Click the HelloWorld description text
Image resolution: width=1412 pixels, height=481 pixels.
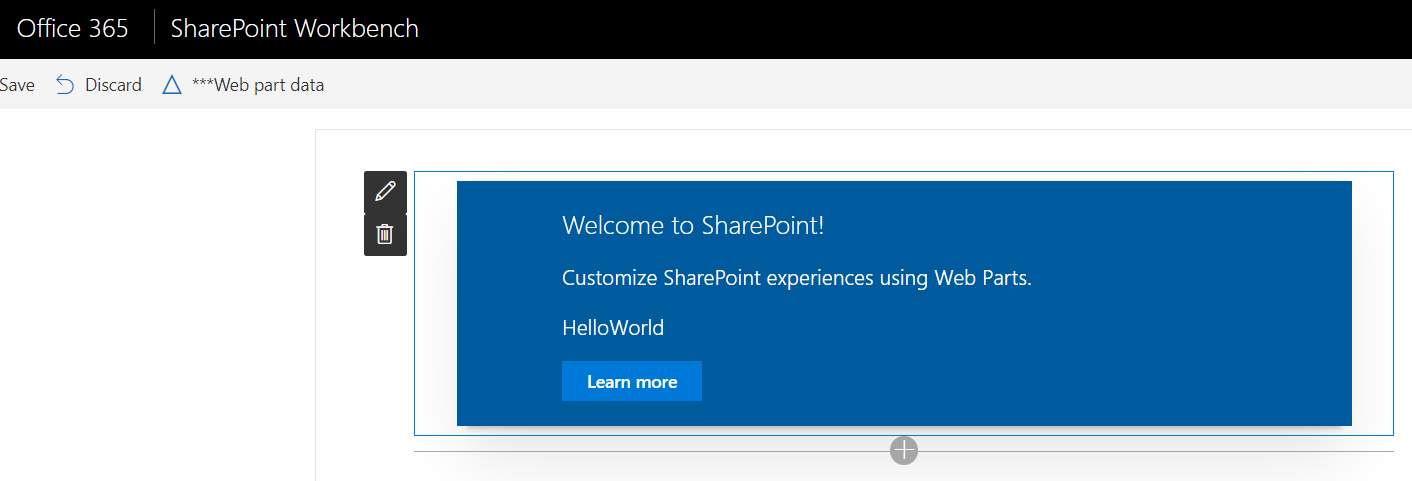613,327
